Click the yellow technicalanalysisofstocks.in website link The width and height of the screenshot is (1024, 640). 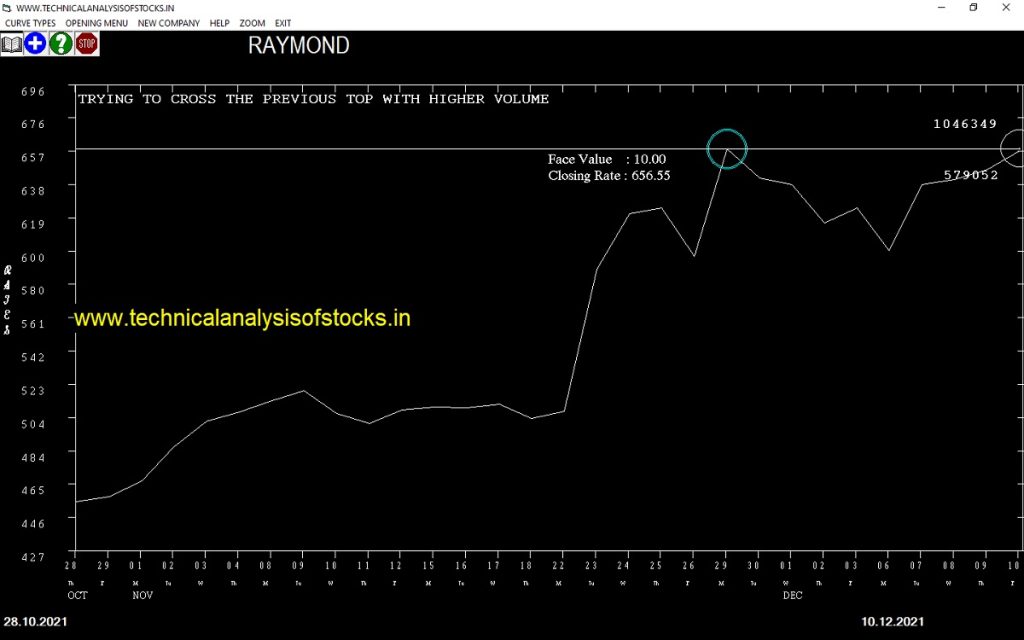coord(242,318)
